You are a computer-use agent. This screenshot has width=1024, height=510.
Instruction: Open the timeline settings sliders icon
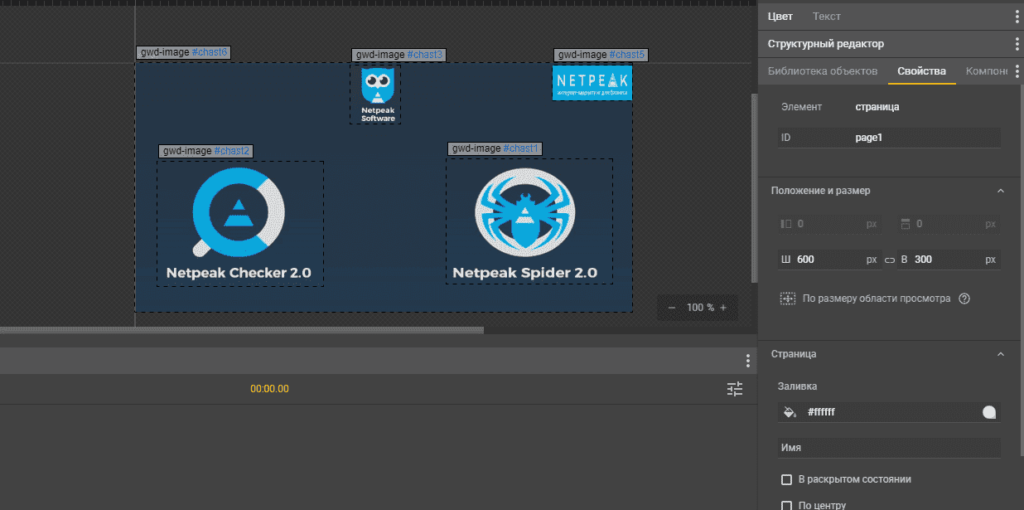coord(735,389)
